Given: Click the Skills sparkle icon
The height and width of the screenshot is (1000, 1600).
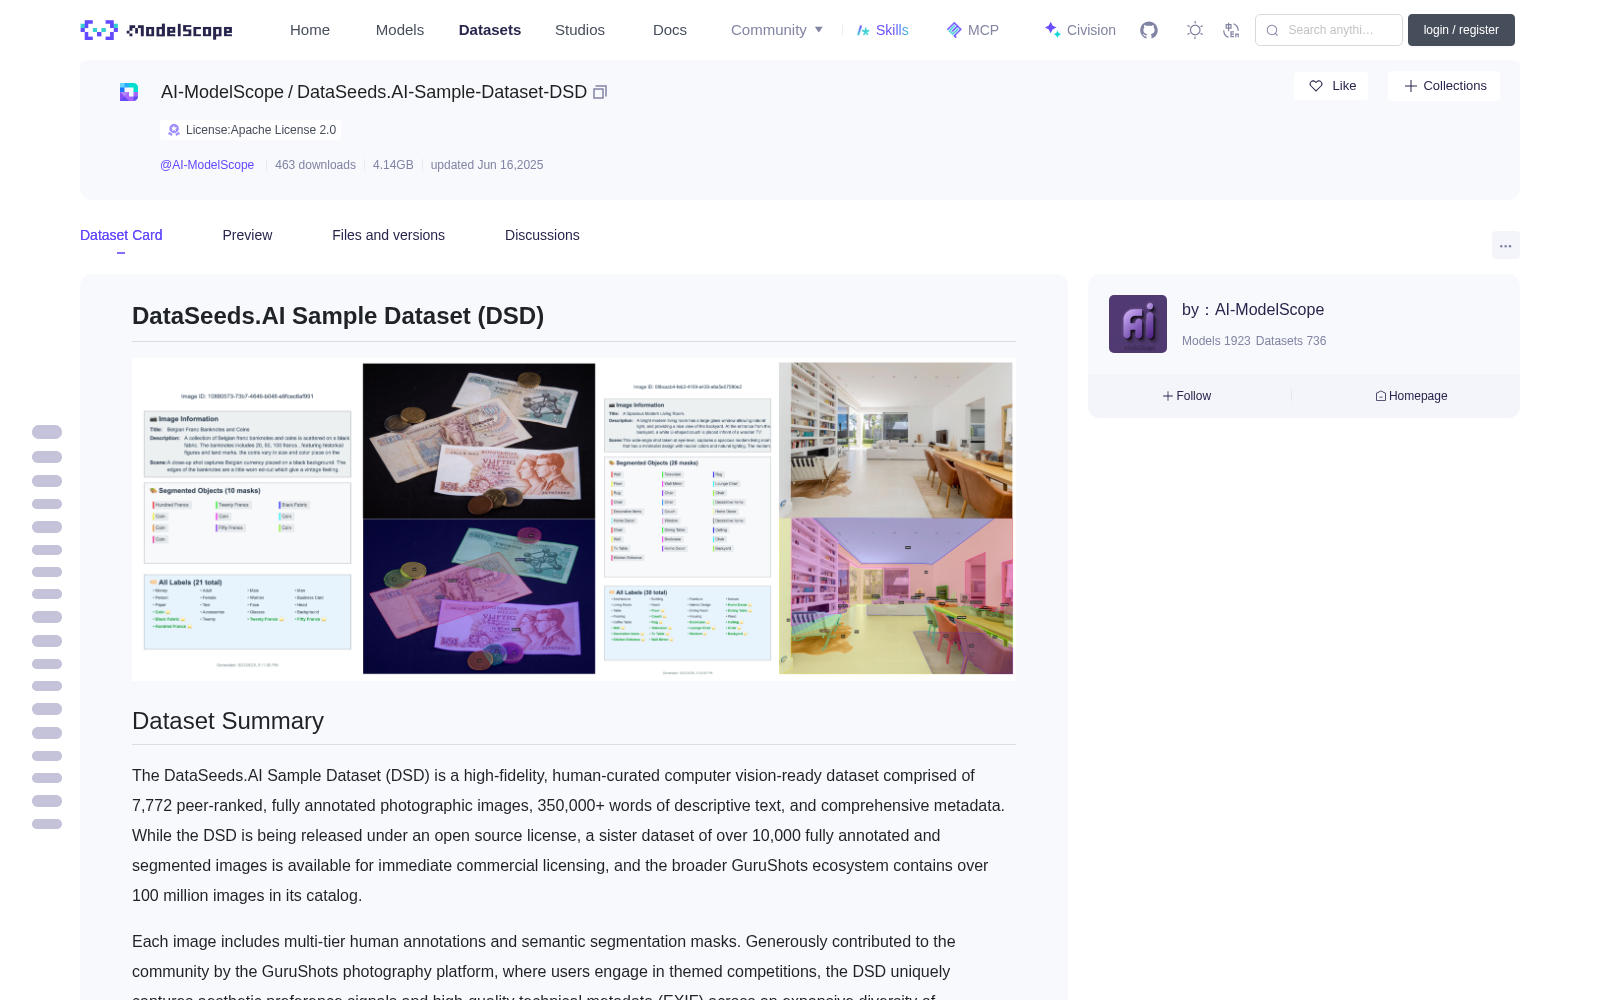Looking at the screenshot, I should [x=863, y=30].
